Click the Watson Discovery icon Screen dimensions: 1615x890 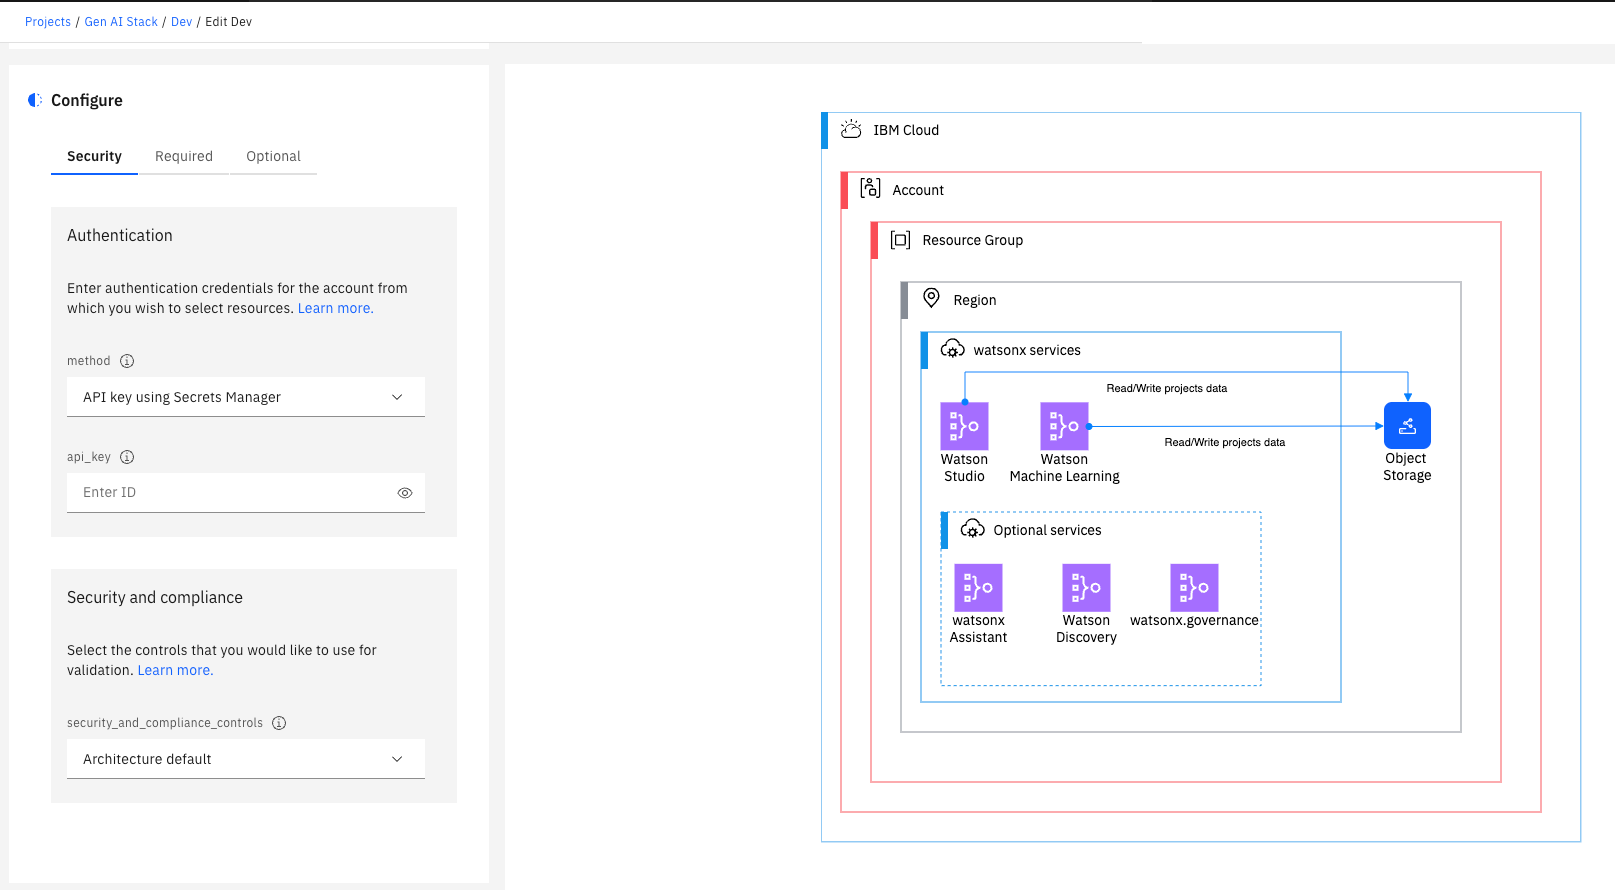(1086, 588)
